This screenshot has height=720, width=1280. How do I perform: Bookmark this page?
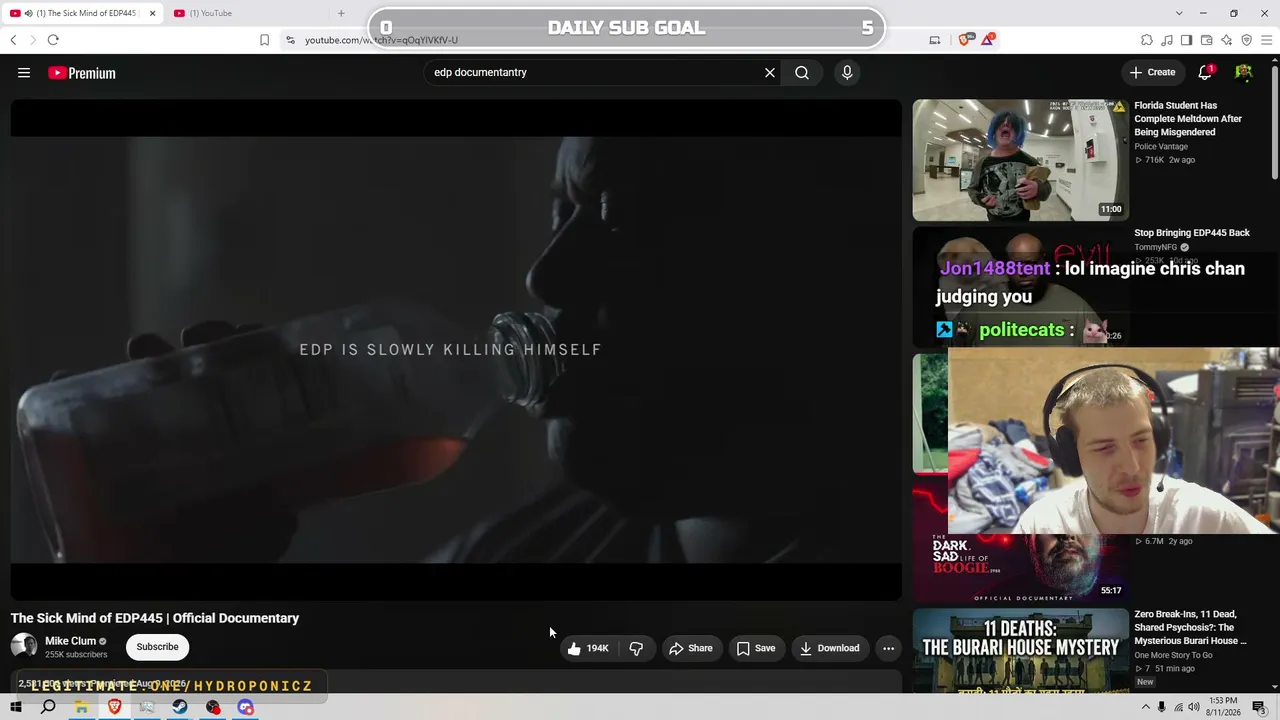(264, 40)
